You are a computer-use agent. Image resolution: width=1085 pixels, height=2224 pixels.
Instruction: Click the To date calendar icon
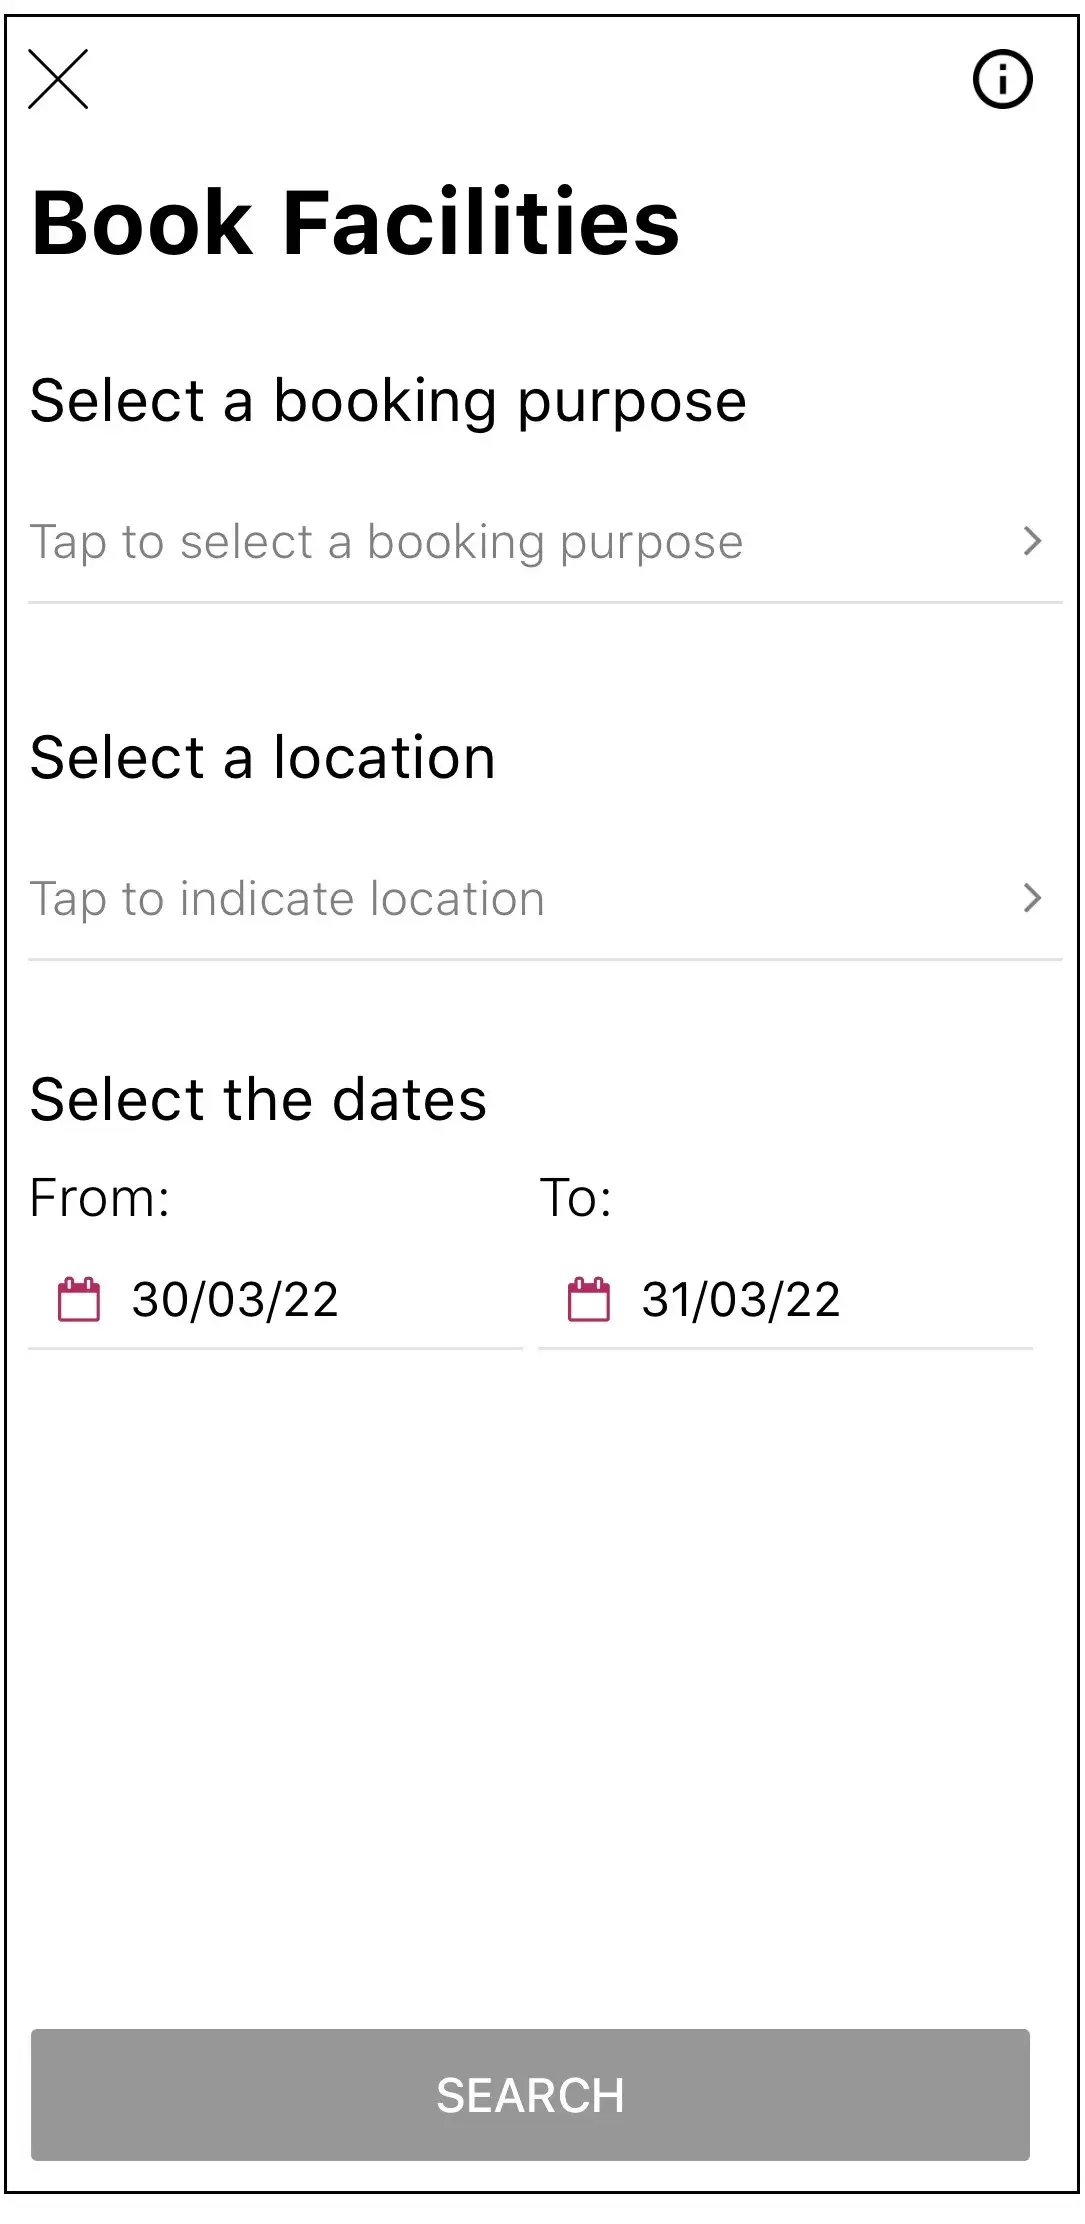(x=589, y=1299)
